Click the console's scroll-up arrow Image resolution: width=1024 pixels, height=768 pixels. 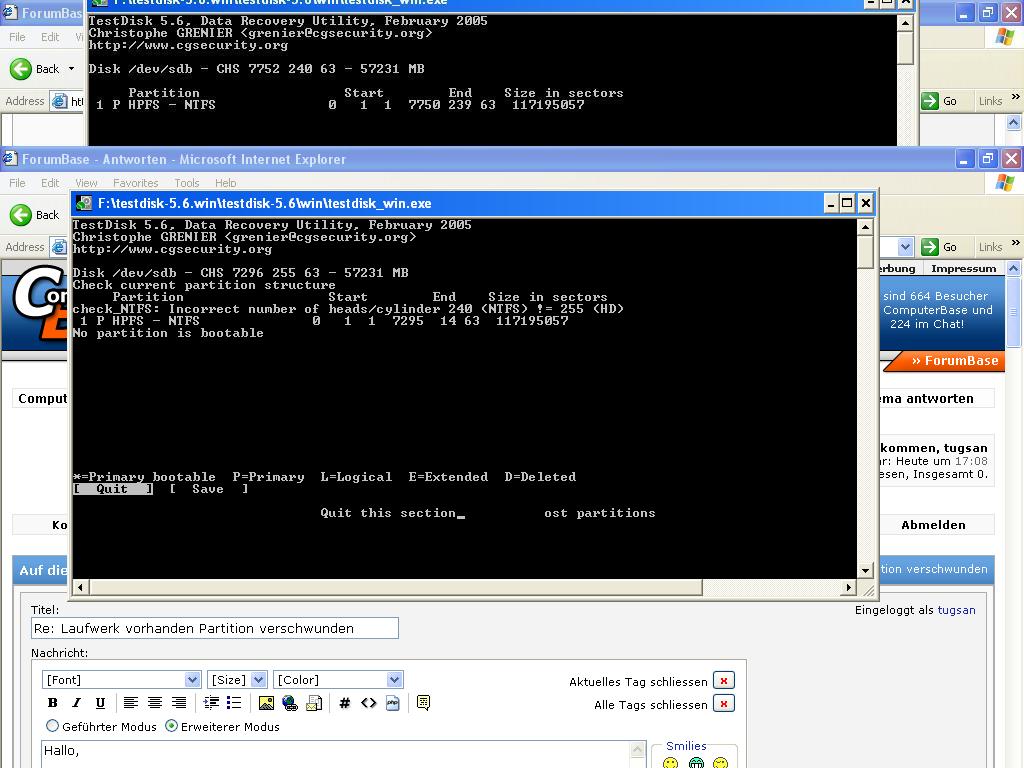865,227
